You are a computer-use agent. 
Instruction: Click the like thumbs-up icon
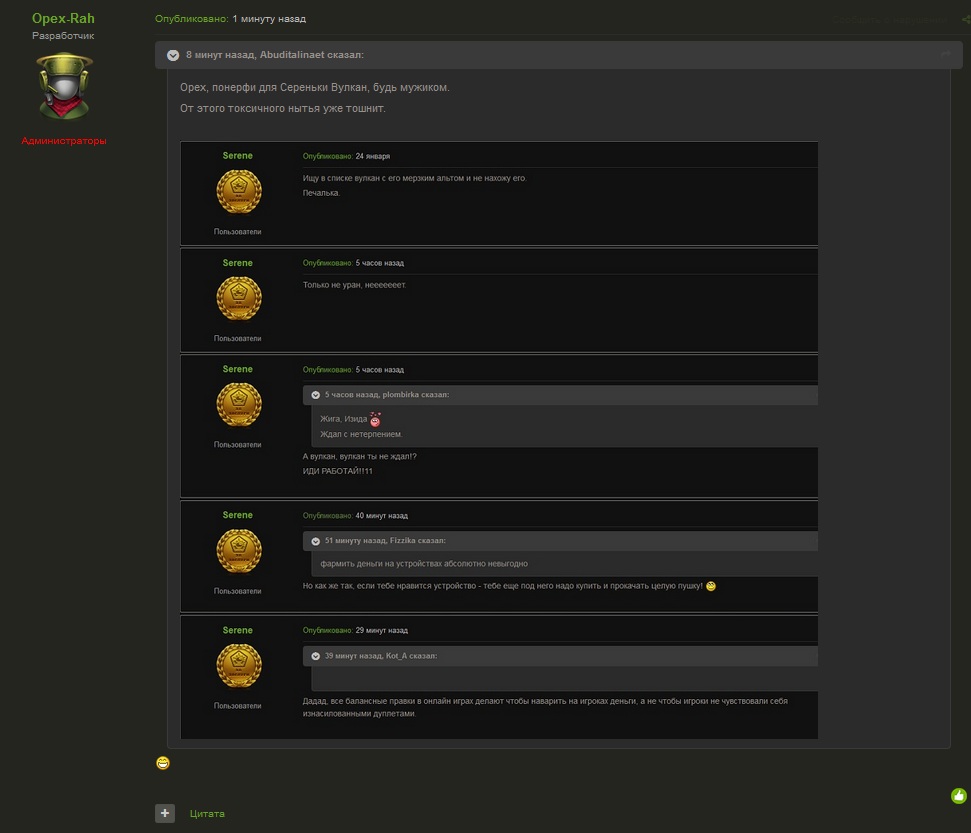tap(959, 796)
